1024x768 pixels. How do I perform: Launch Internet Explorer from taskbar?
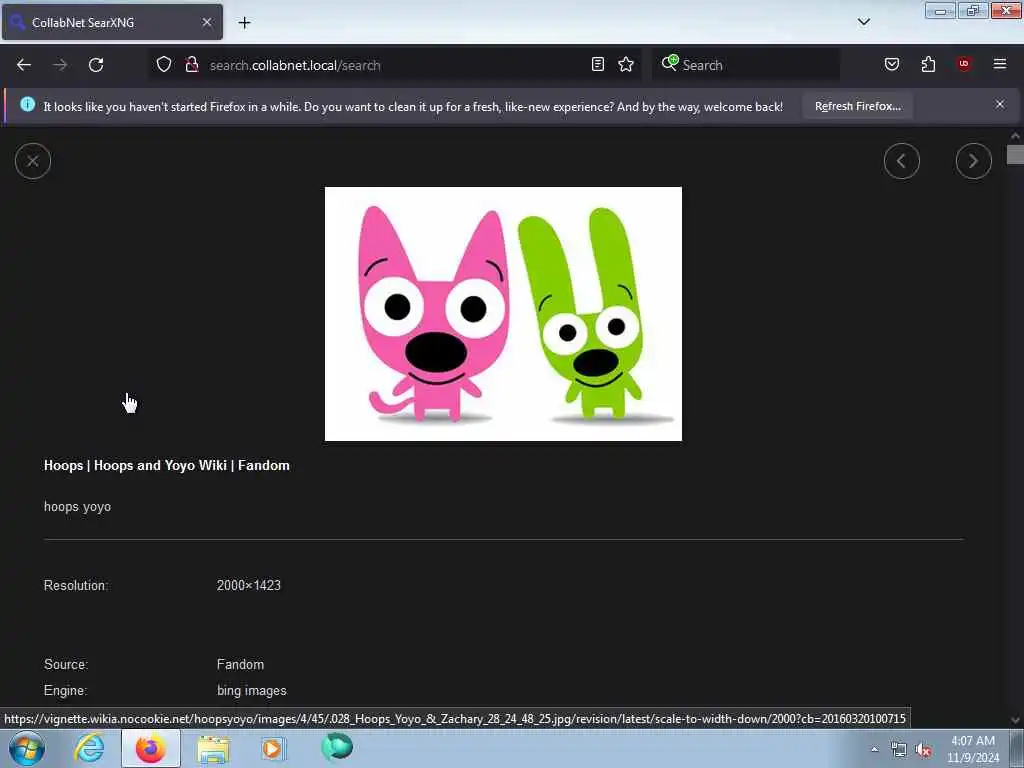[x=89, y=749]
